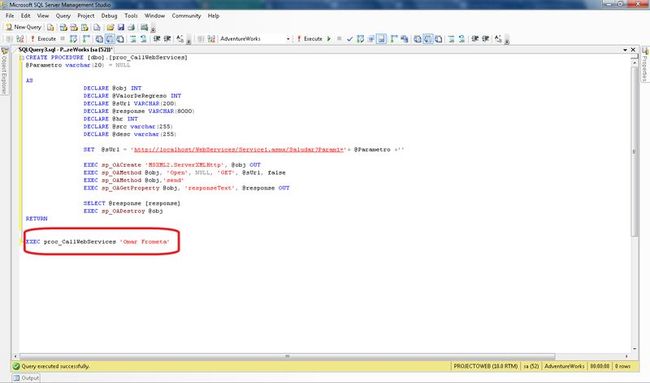Screen dimensions: 650x383
Task: Click the Change Connection icon before the AdventureWorks dropdown
Action: tap(211, 39)
